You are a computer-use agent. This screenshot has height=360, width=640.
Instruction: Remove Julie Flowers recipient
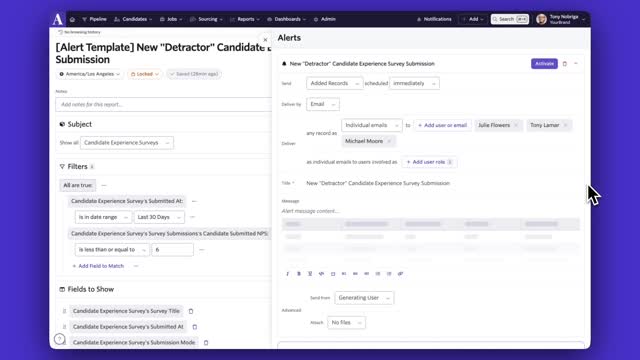point(516,125)
